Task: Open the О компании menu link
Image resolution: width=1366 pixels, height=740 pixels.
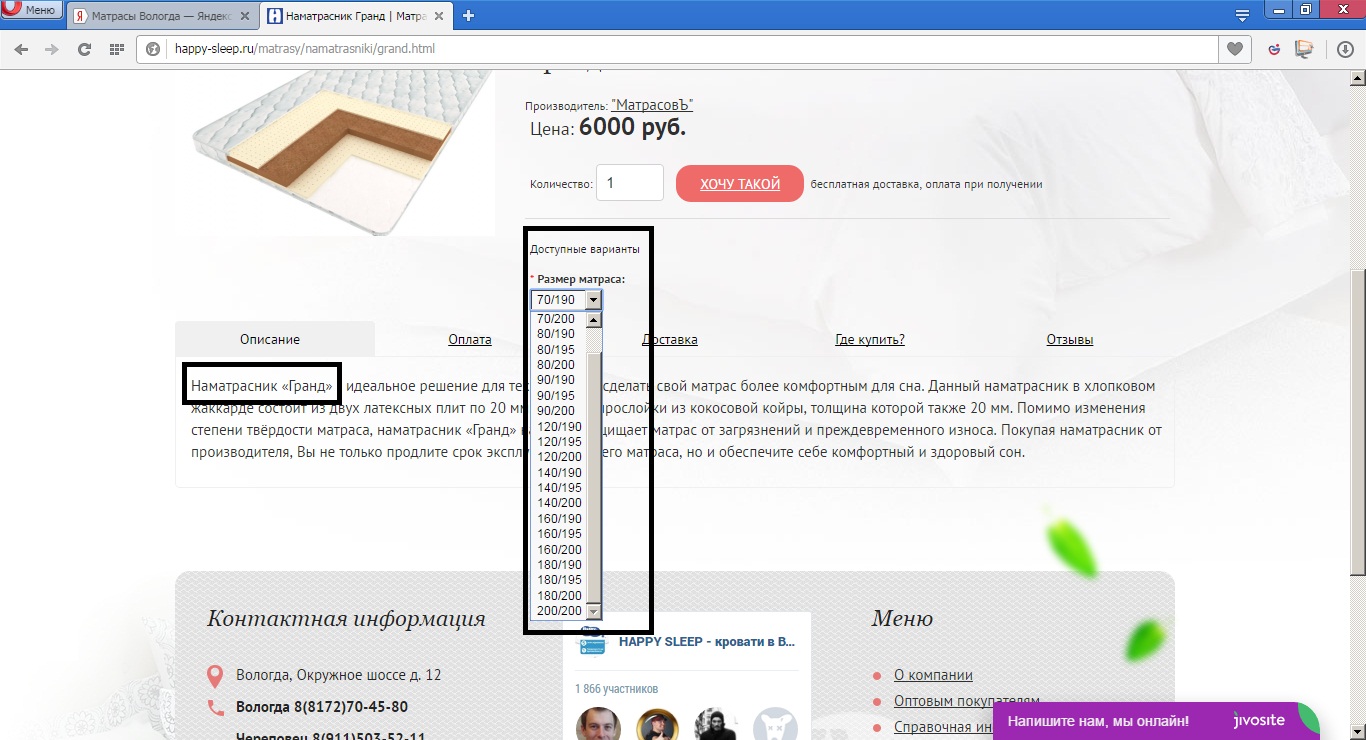Action: click(933, 675)
